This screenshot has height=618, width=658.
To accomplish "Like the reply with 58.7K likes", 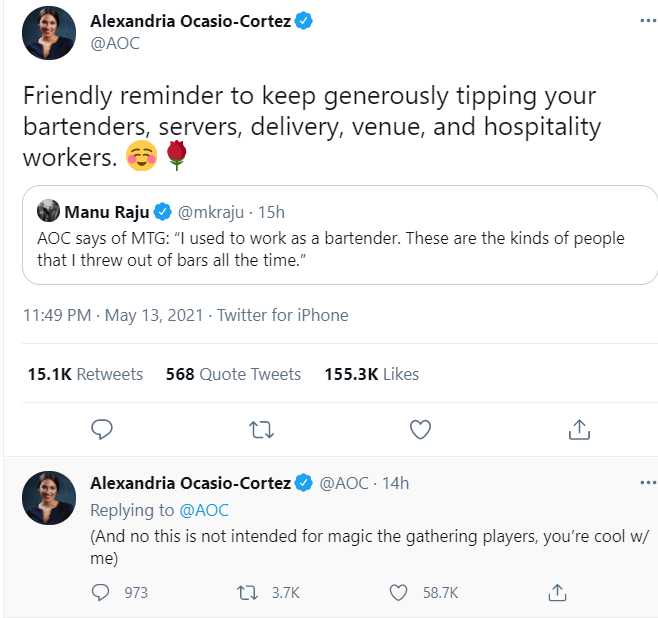I will (399, 592).
